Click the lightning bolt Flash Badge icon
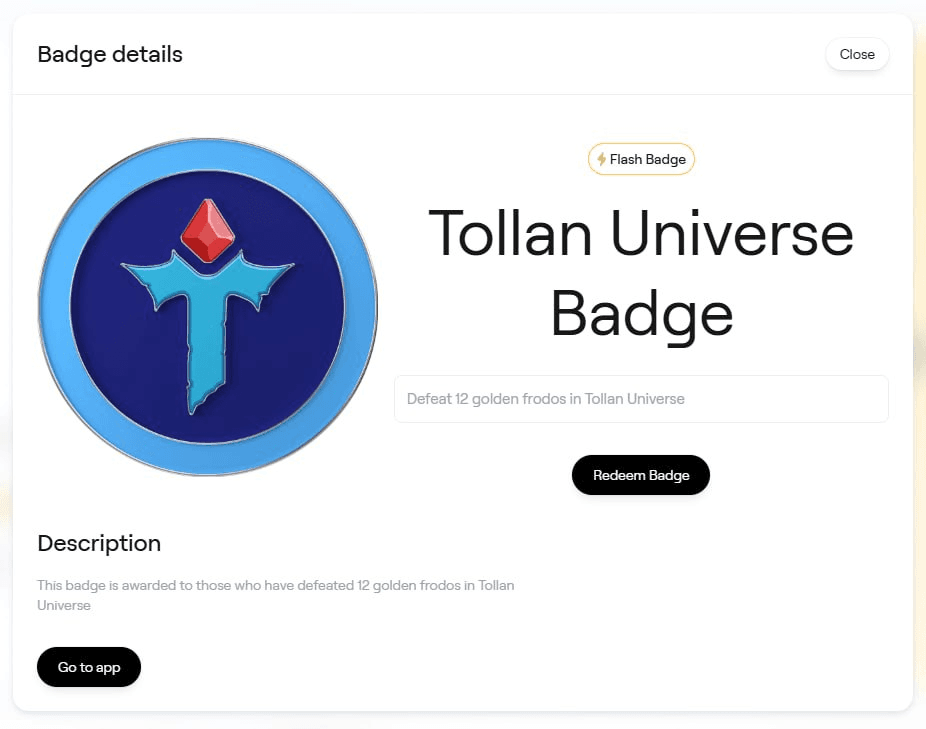The image size is (926, 729). tap(601, 159)
